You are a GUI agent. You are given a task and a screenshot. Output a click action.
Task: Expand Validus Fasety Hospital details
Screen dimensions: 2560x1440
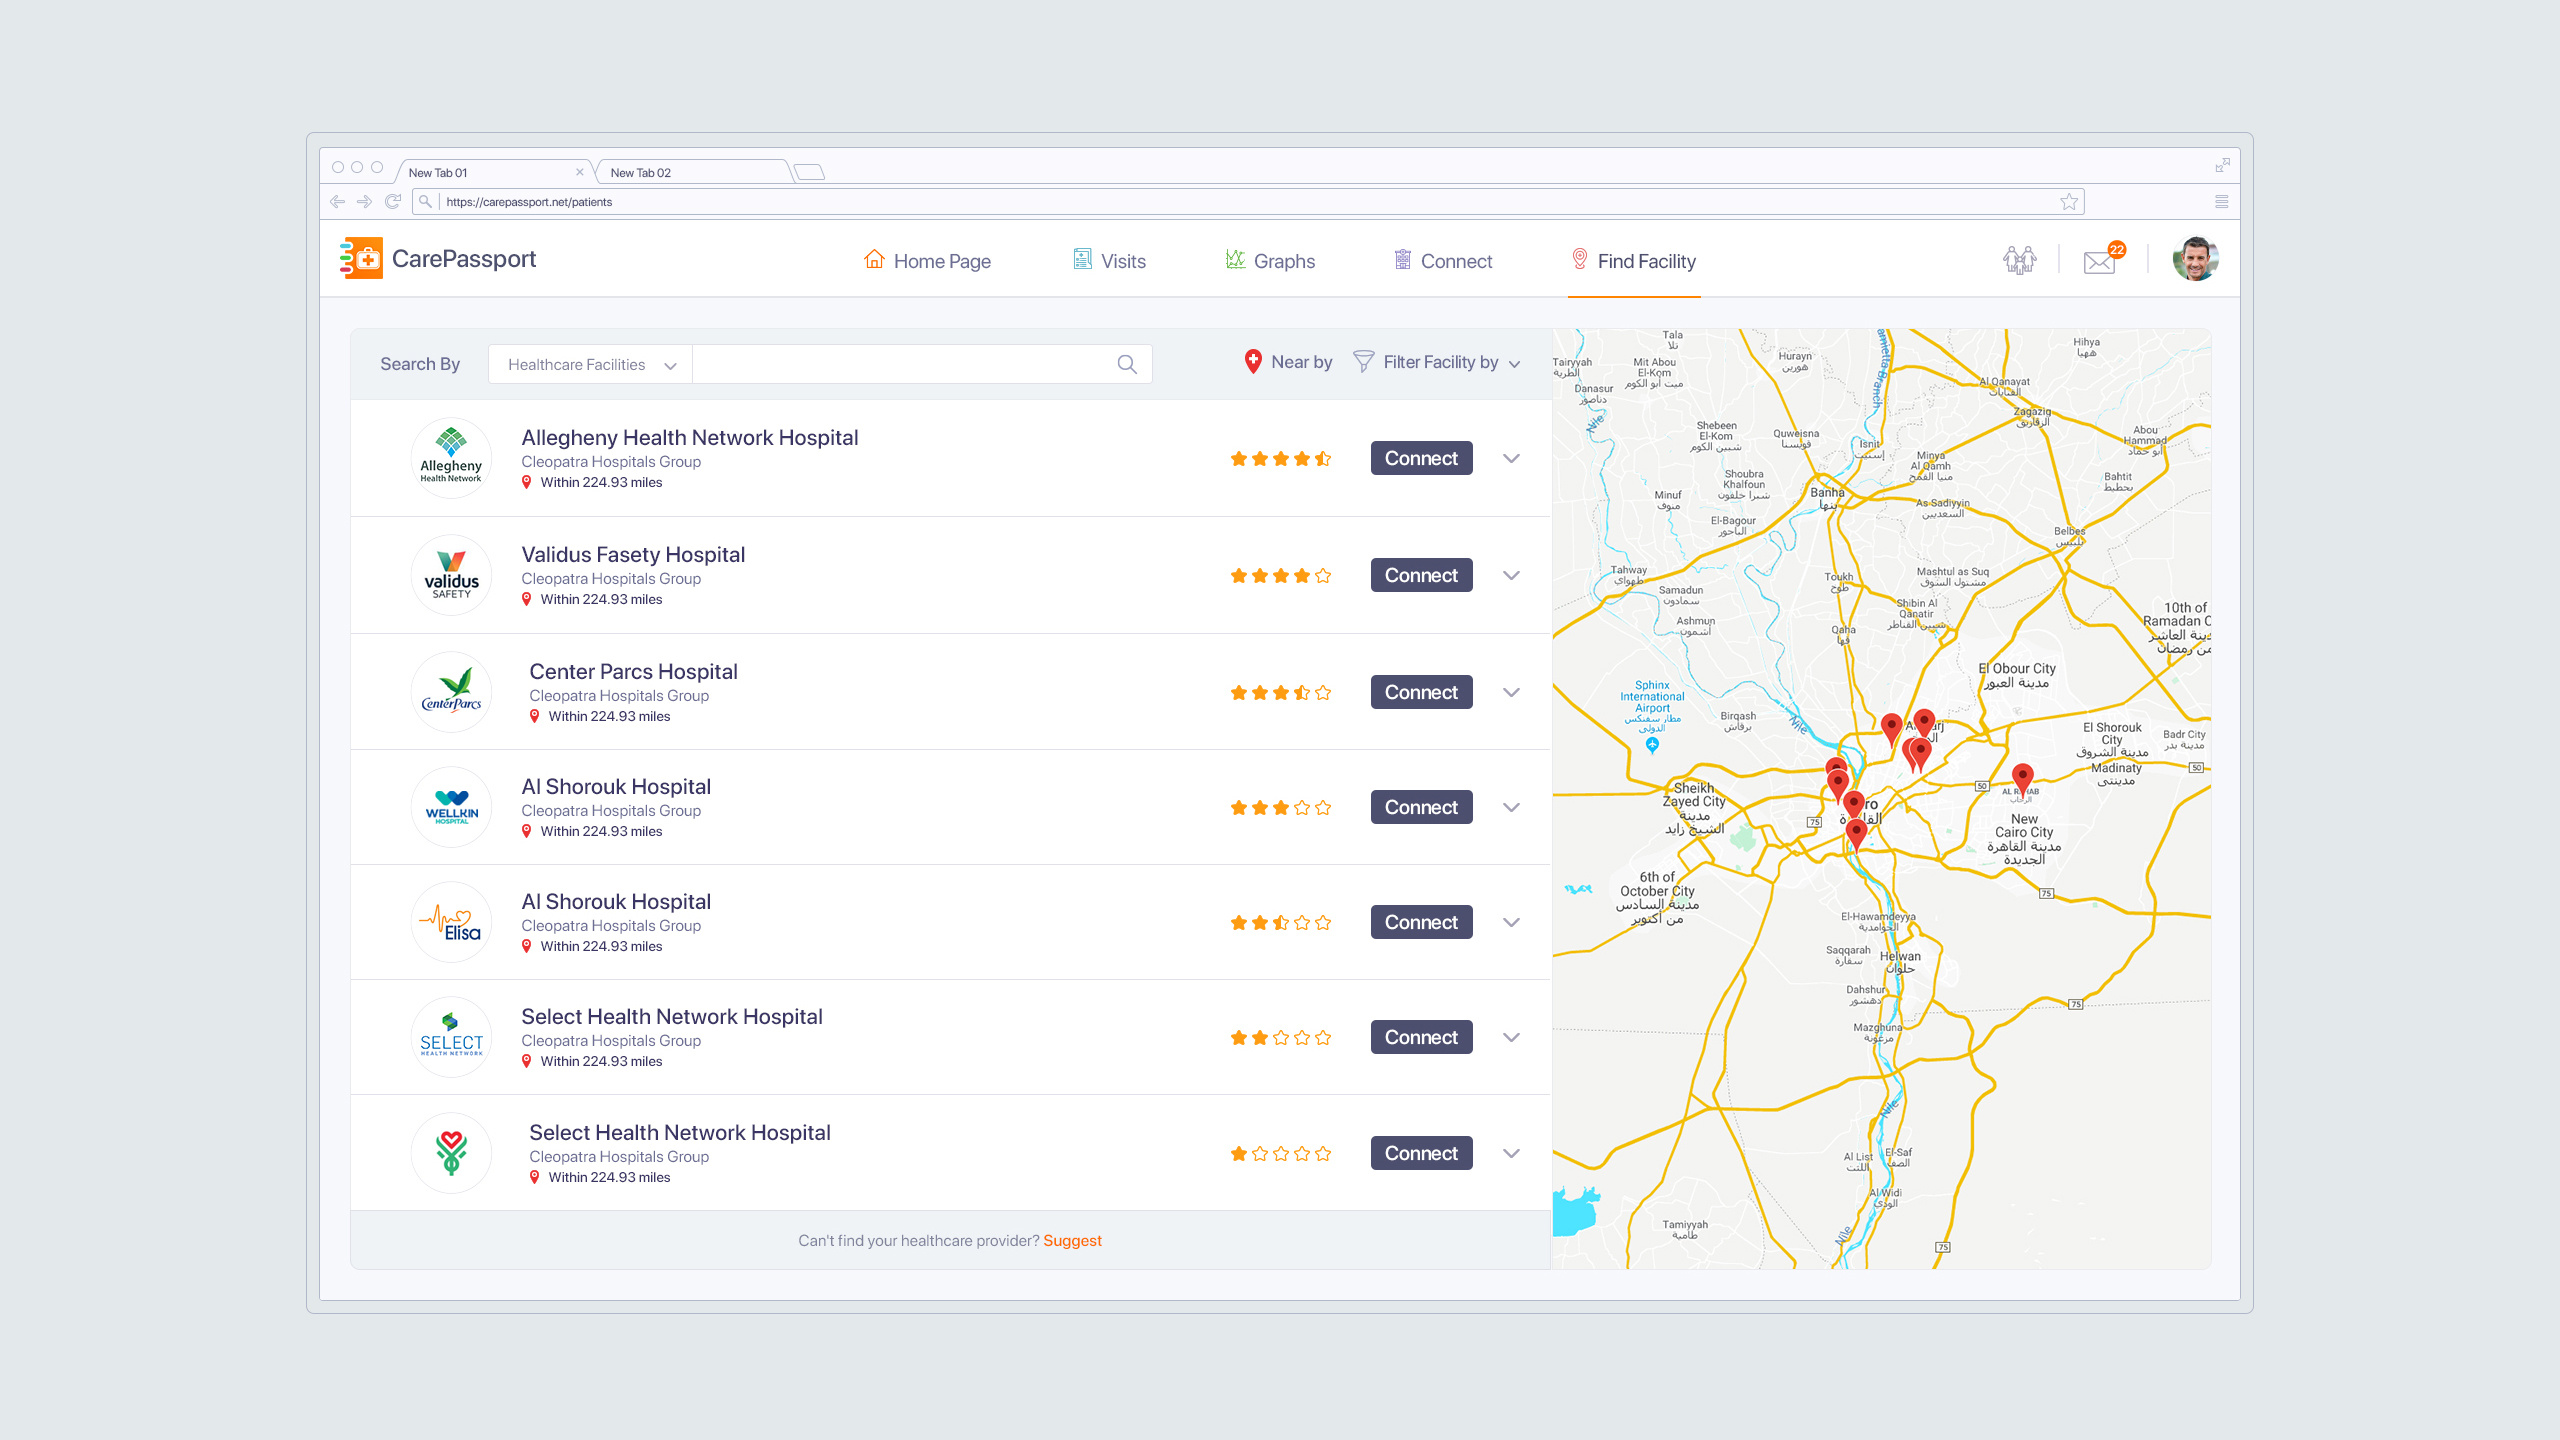(x=1511, y=576)
